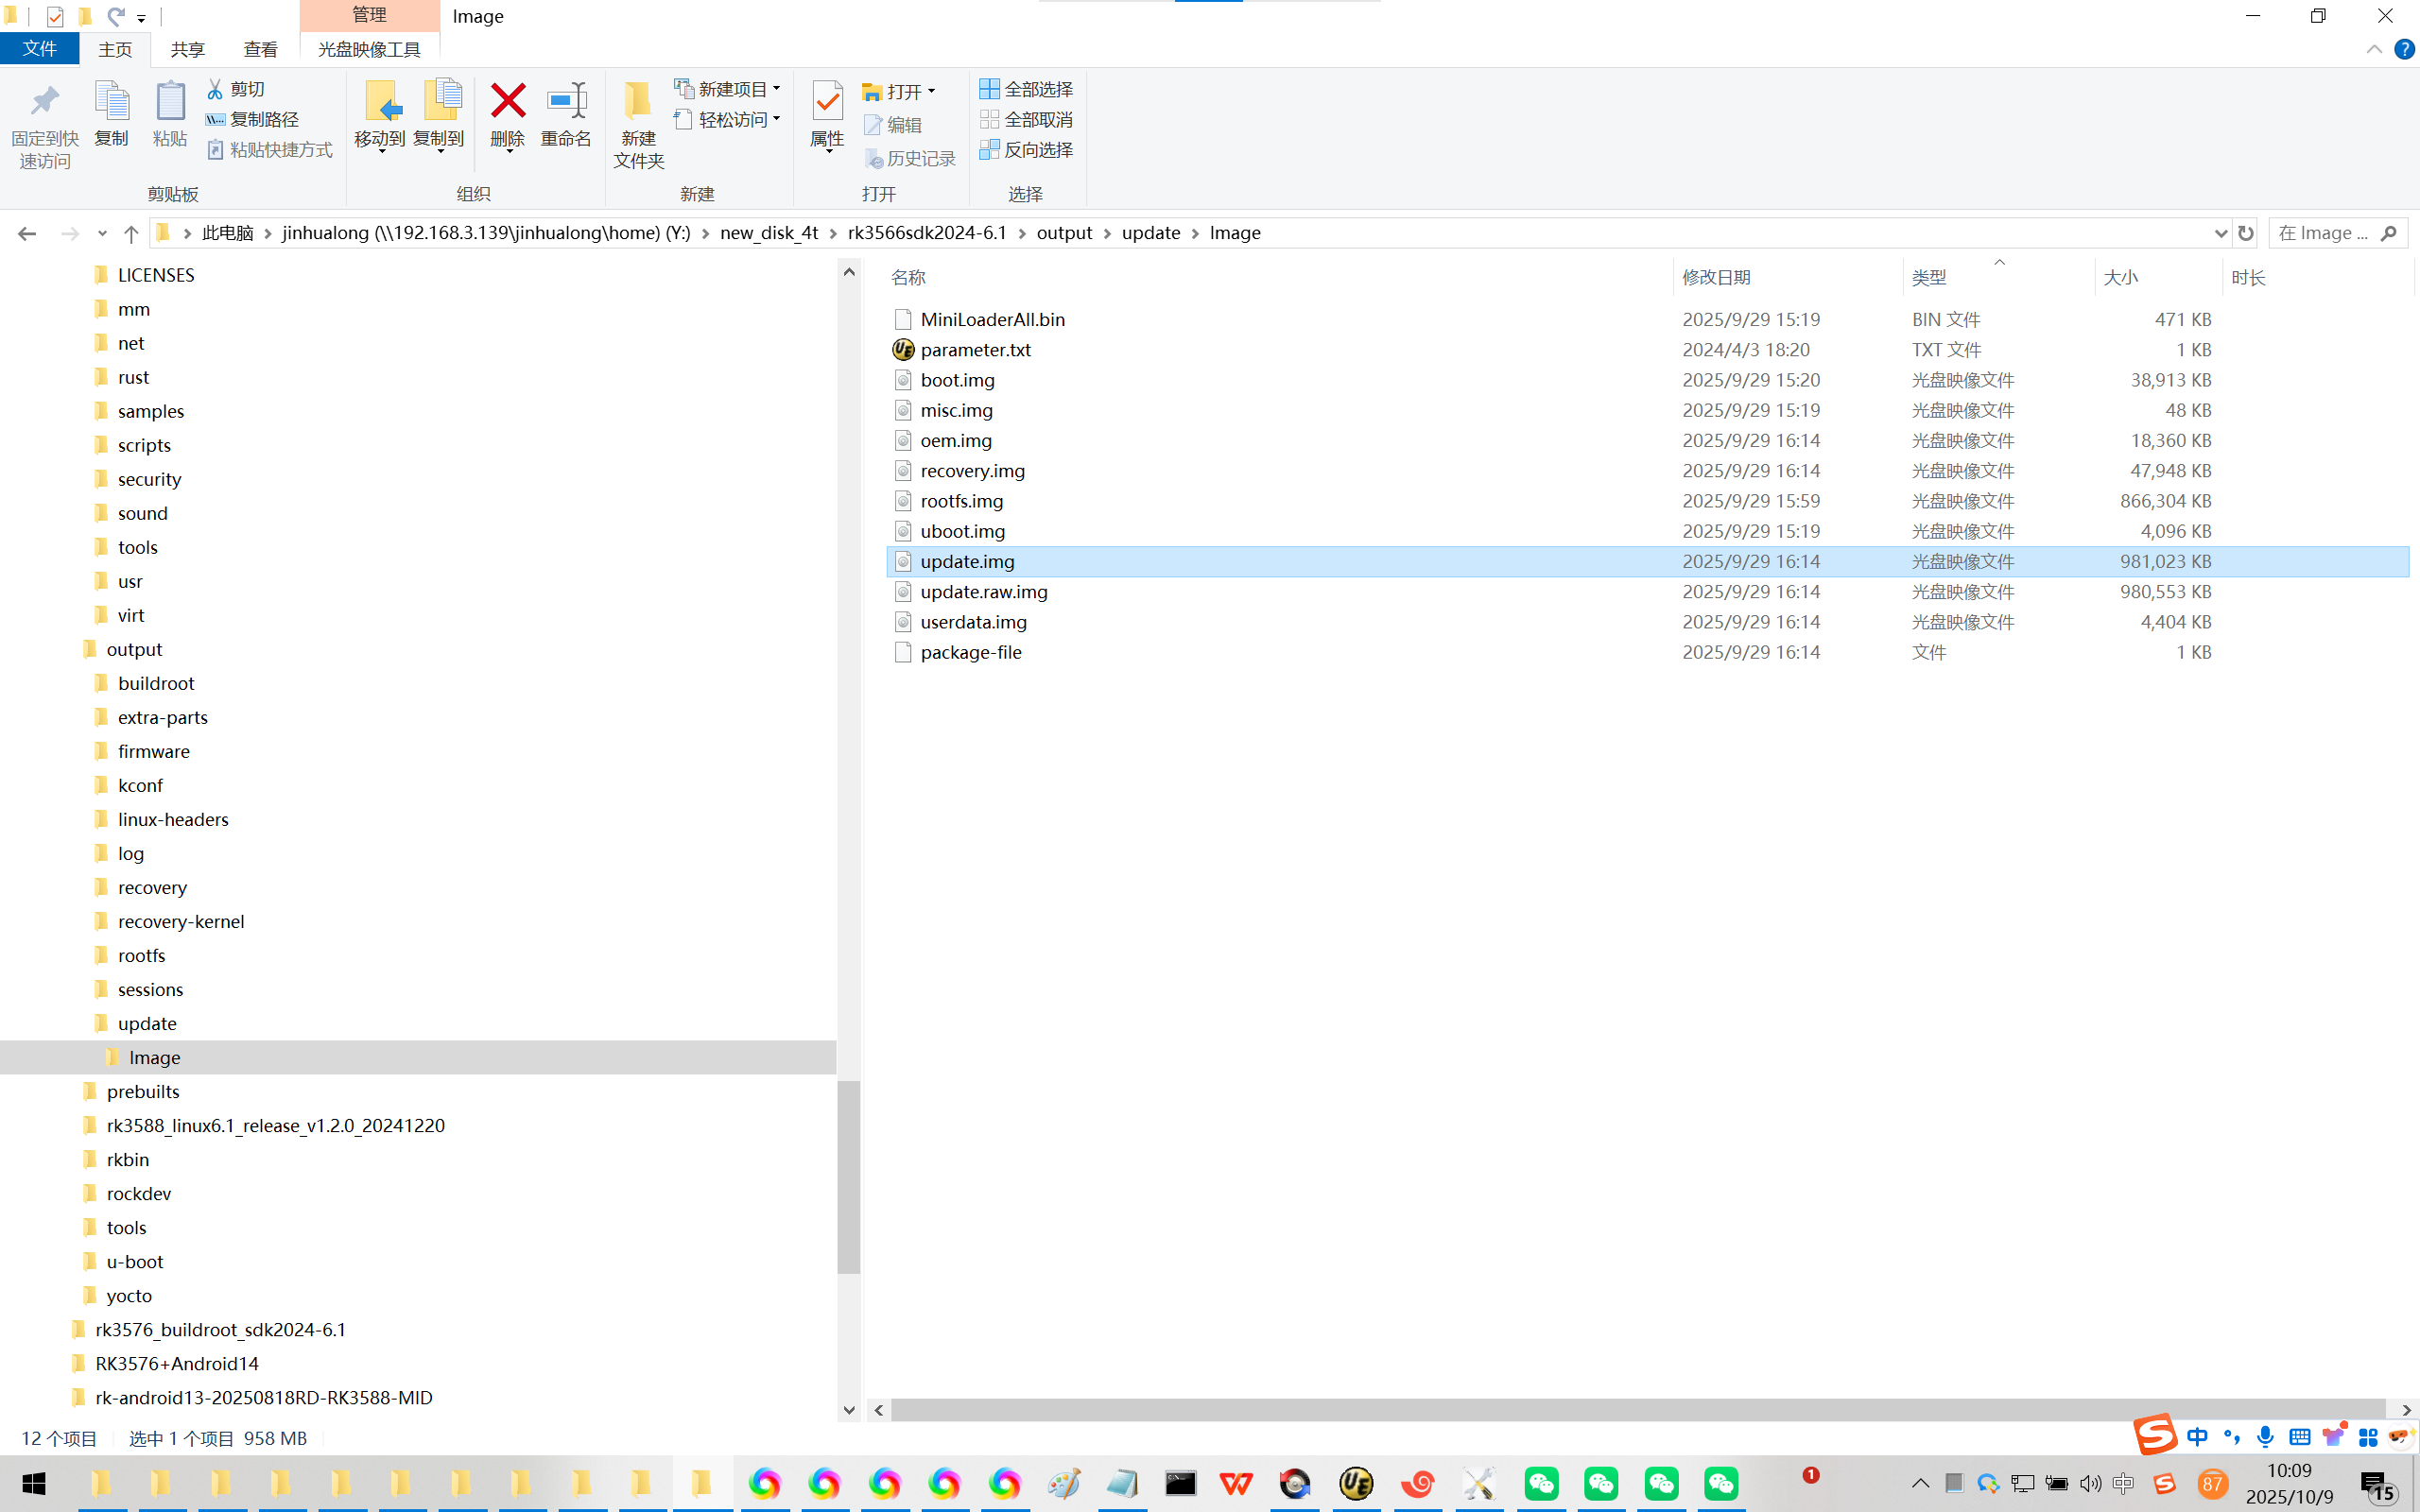Viewport: 2420px width, 1512px height.
Task: Click 'output' in the address breadcrumb
Action: tap(1064, 233)
